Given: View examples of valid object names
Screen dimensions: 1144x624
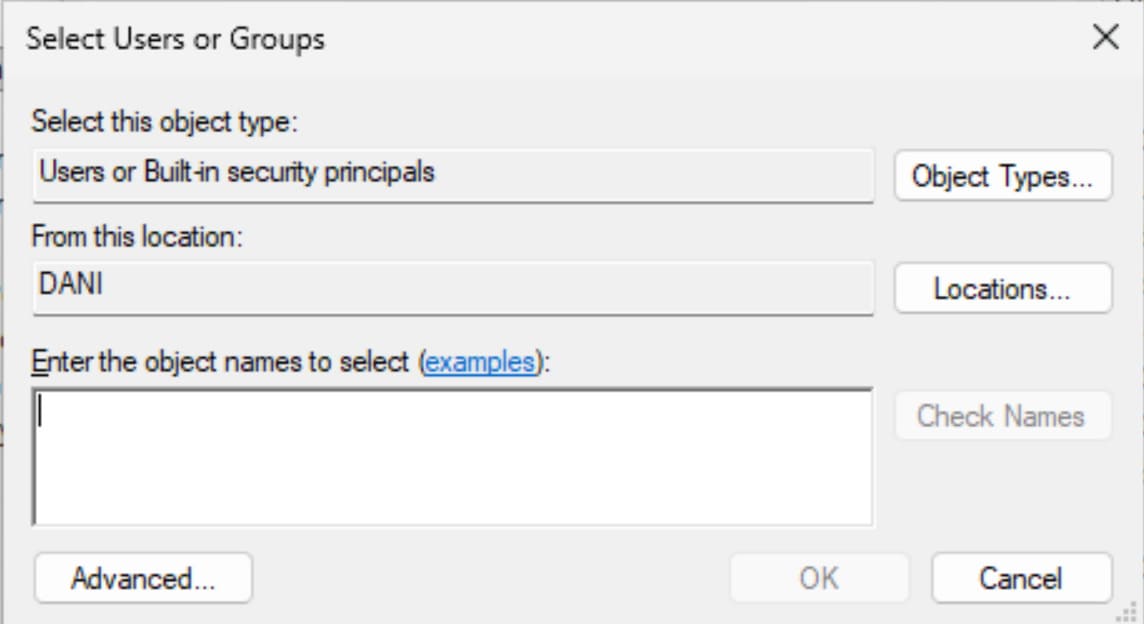Looking at the screenshot, I should click(x=480, y=362).
